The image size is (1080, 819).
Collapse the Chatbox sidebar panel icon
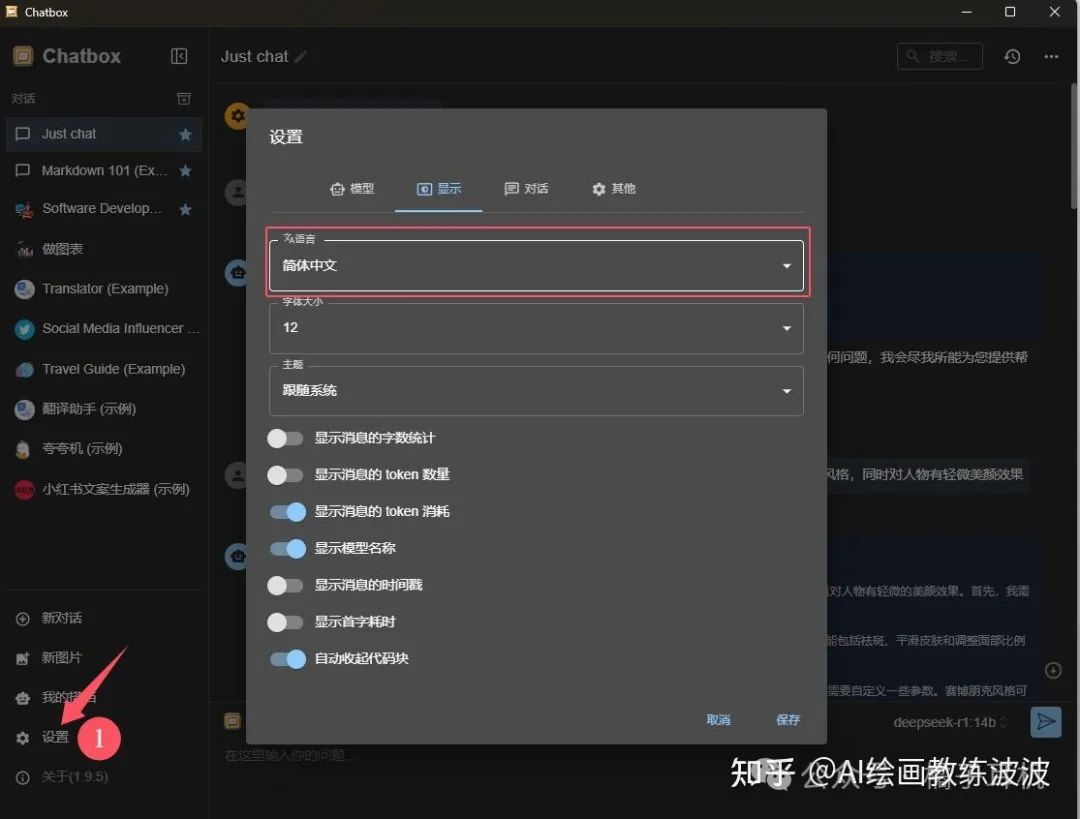click(x=179, y=56)
